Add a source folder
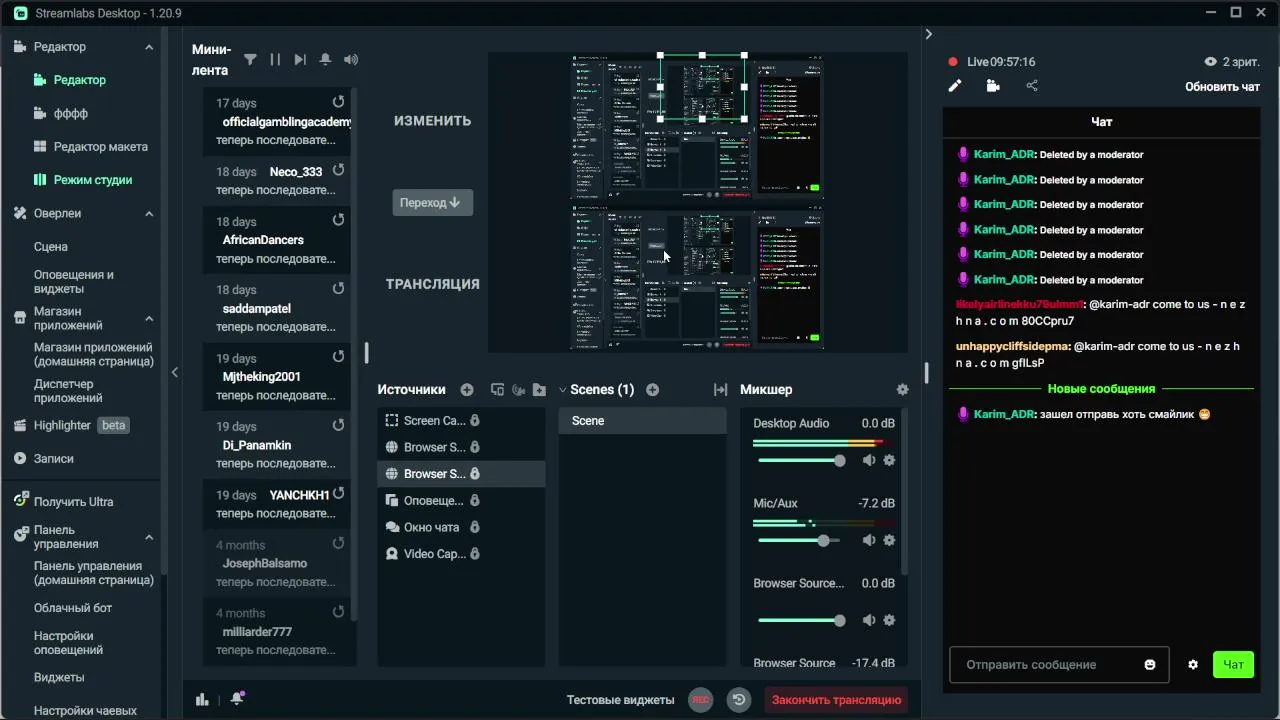The height and width of the screenshot is (720, 1280). click(x=539, y=390)
